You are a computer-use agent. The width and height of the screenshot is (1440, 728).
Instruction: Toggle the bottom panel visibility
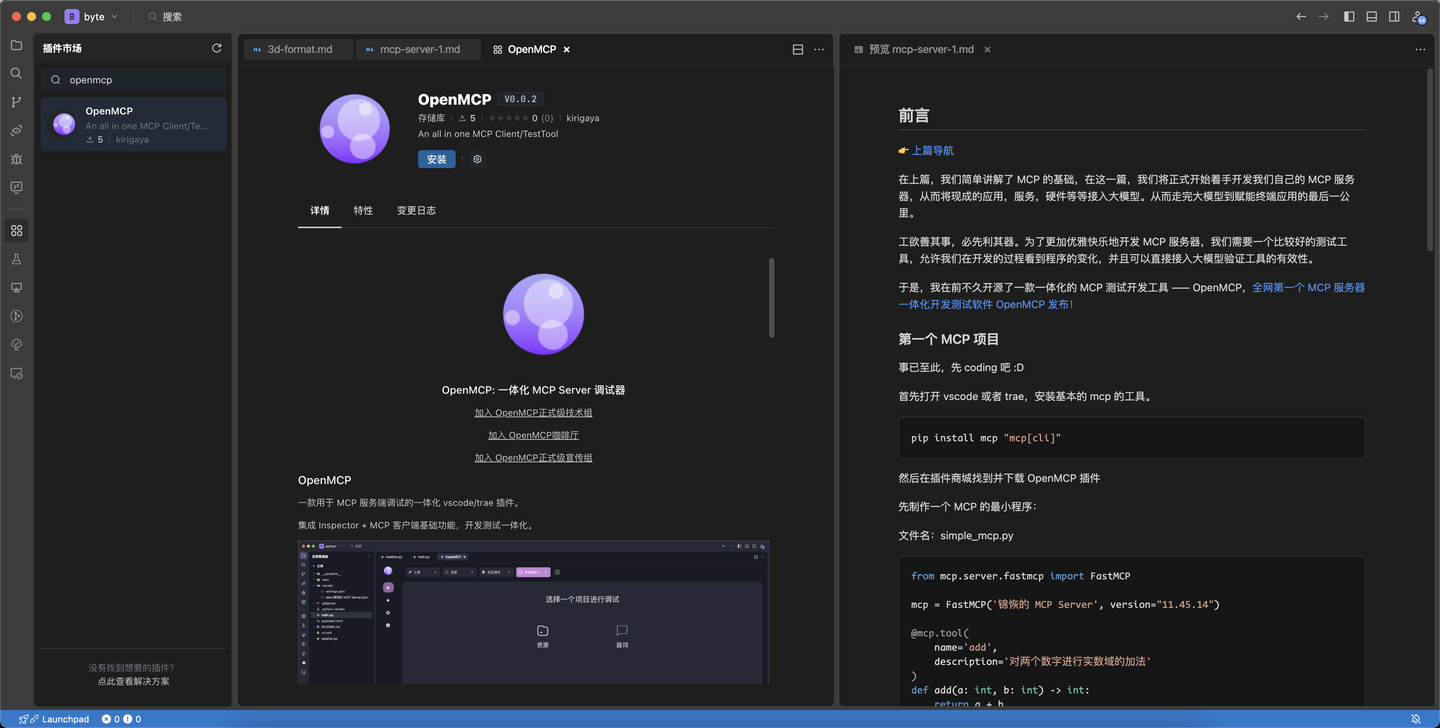coord(1371,16)
